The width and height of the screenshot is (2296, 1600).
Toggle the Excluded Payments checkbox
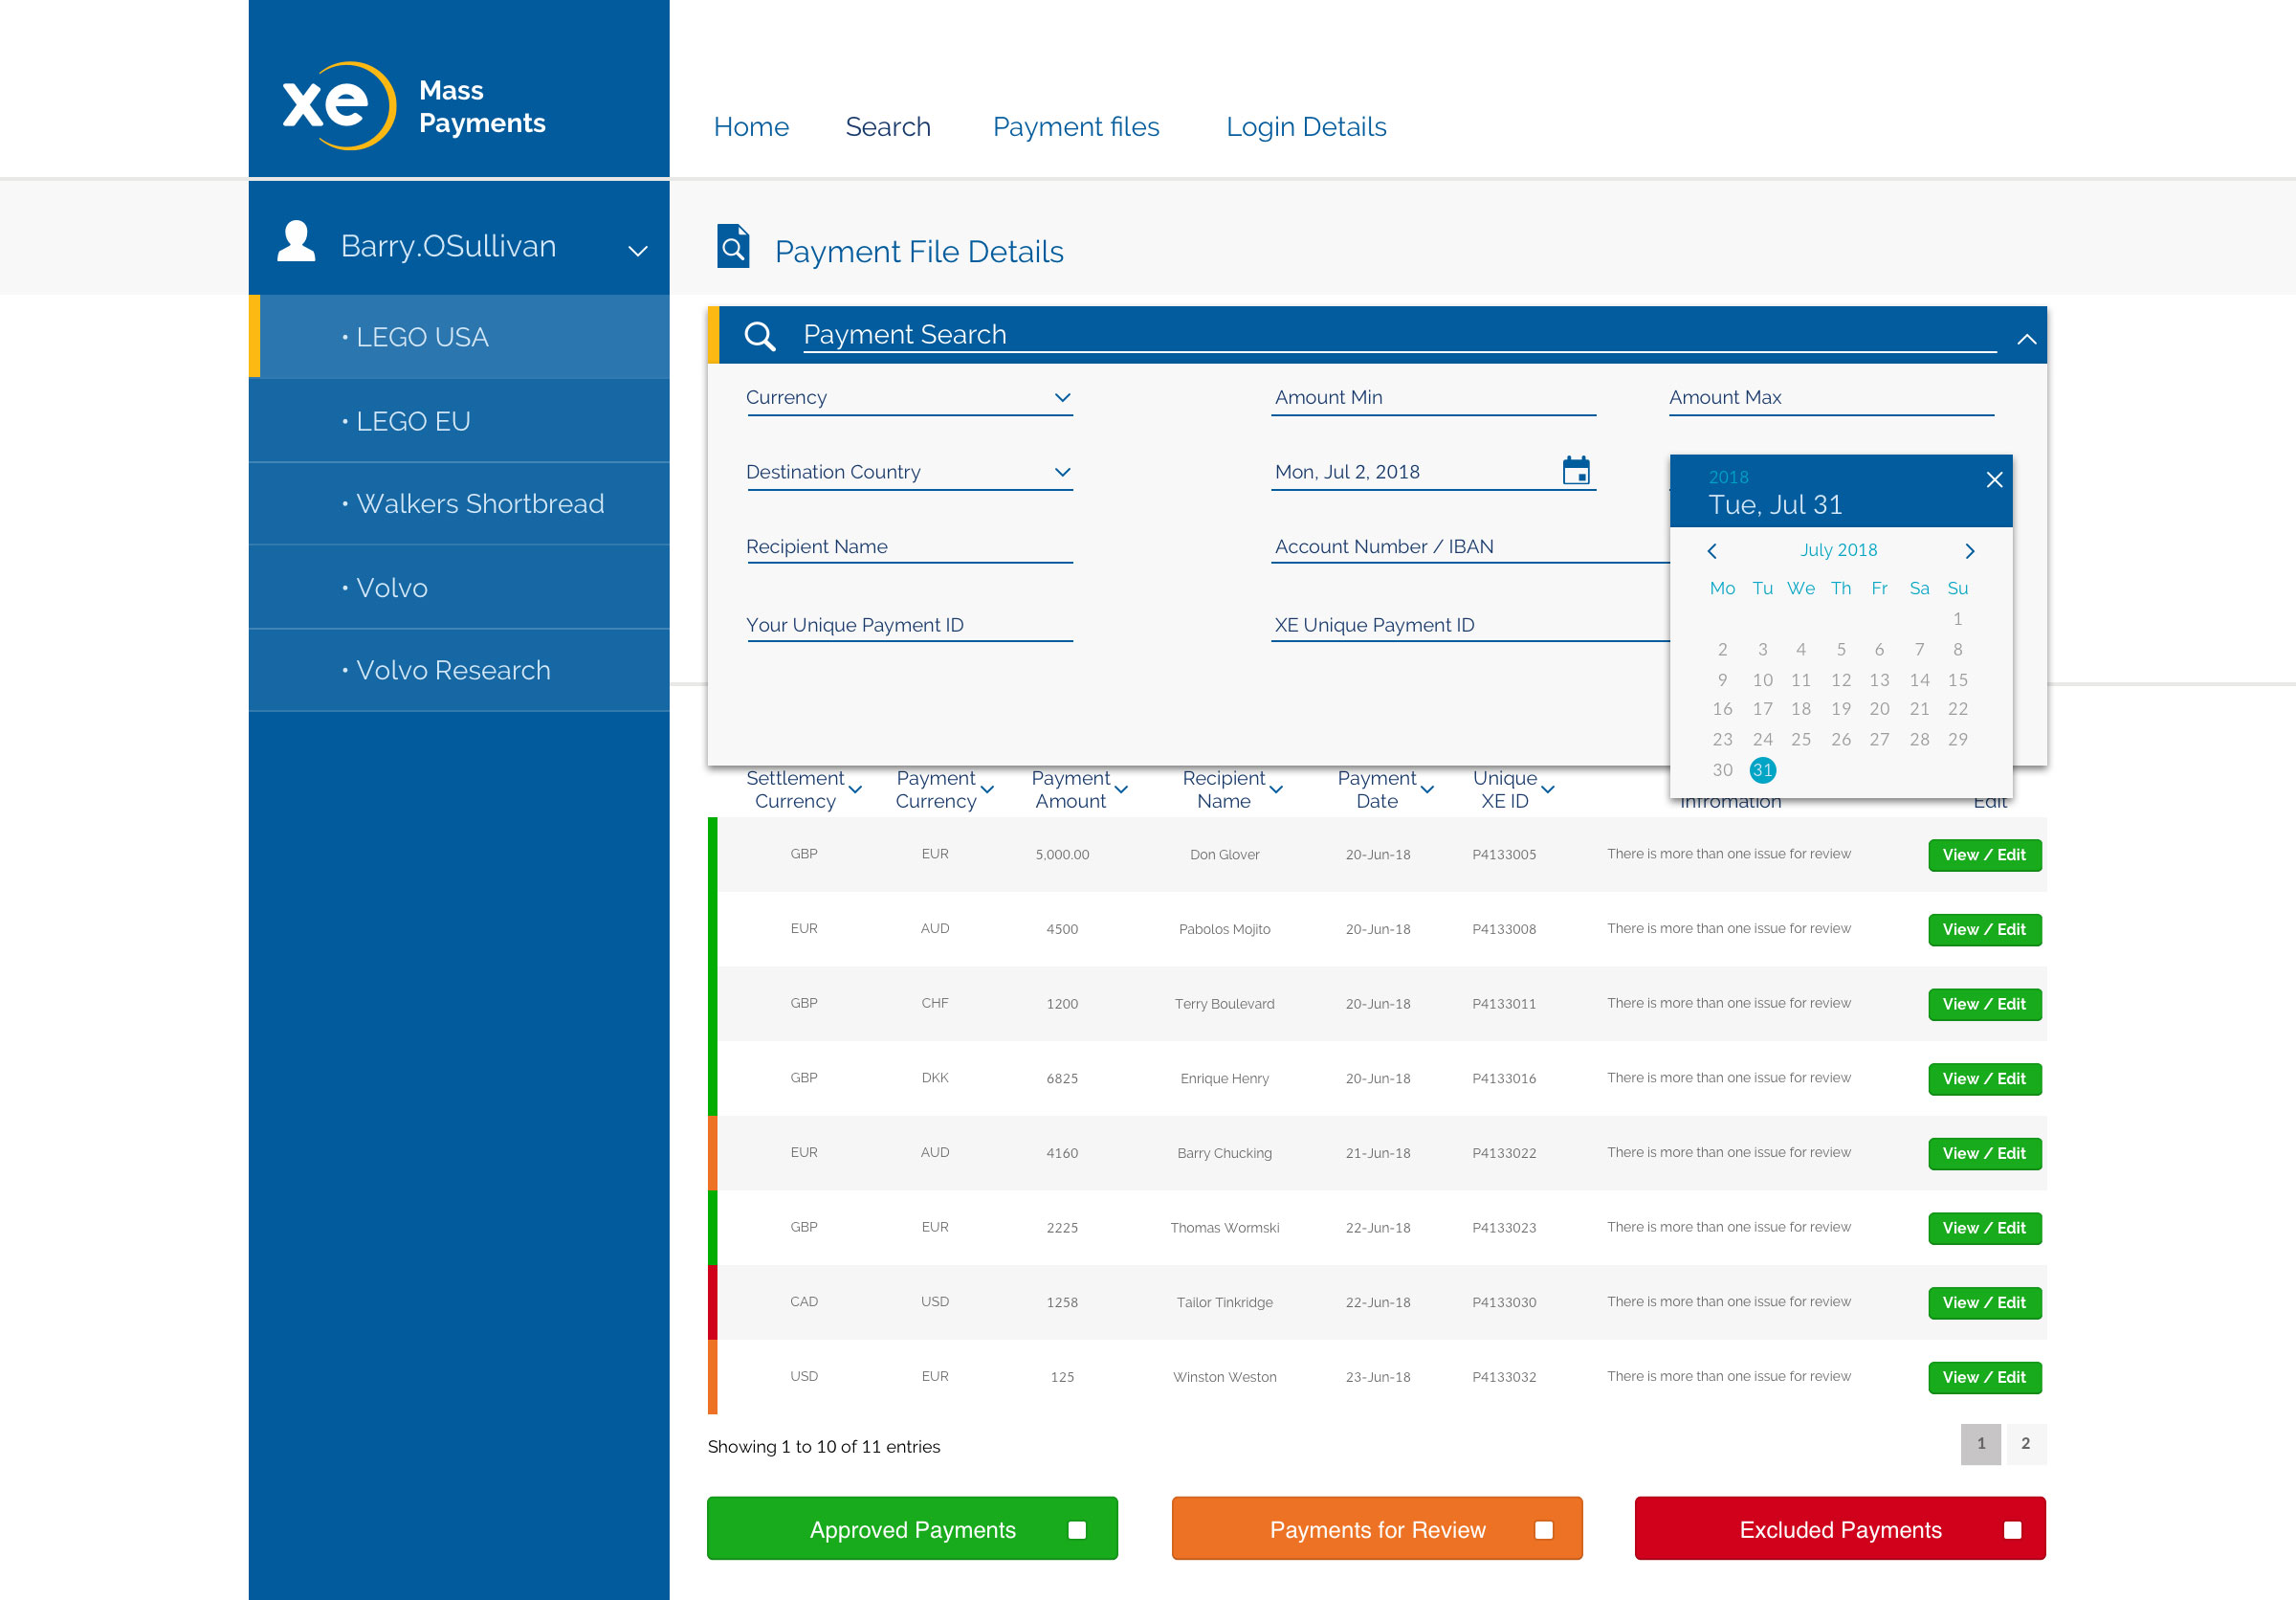2012,1530
